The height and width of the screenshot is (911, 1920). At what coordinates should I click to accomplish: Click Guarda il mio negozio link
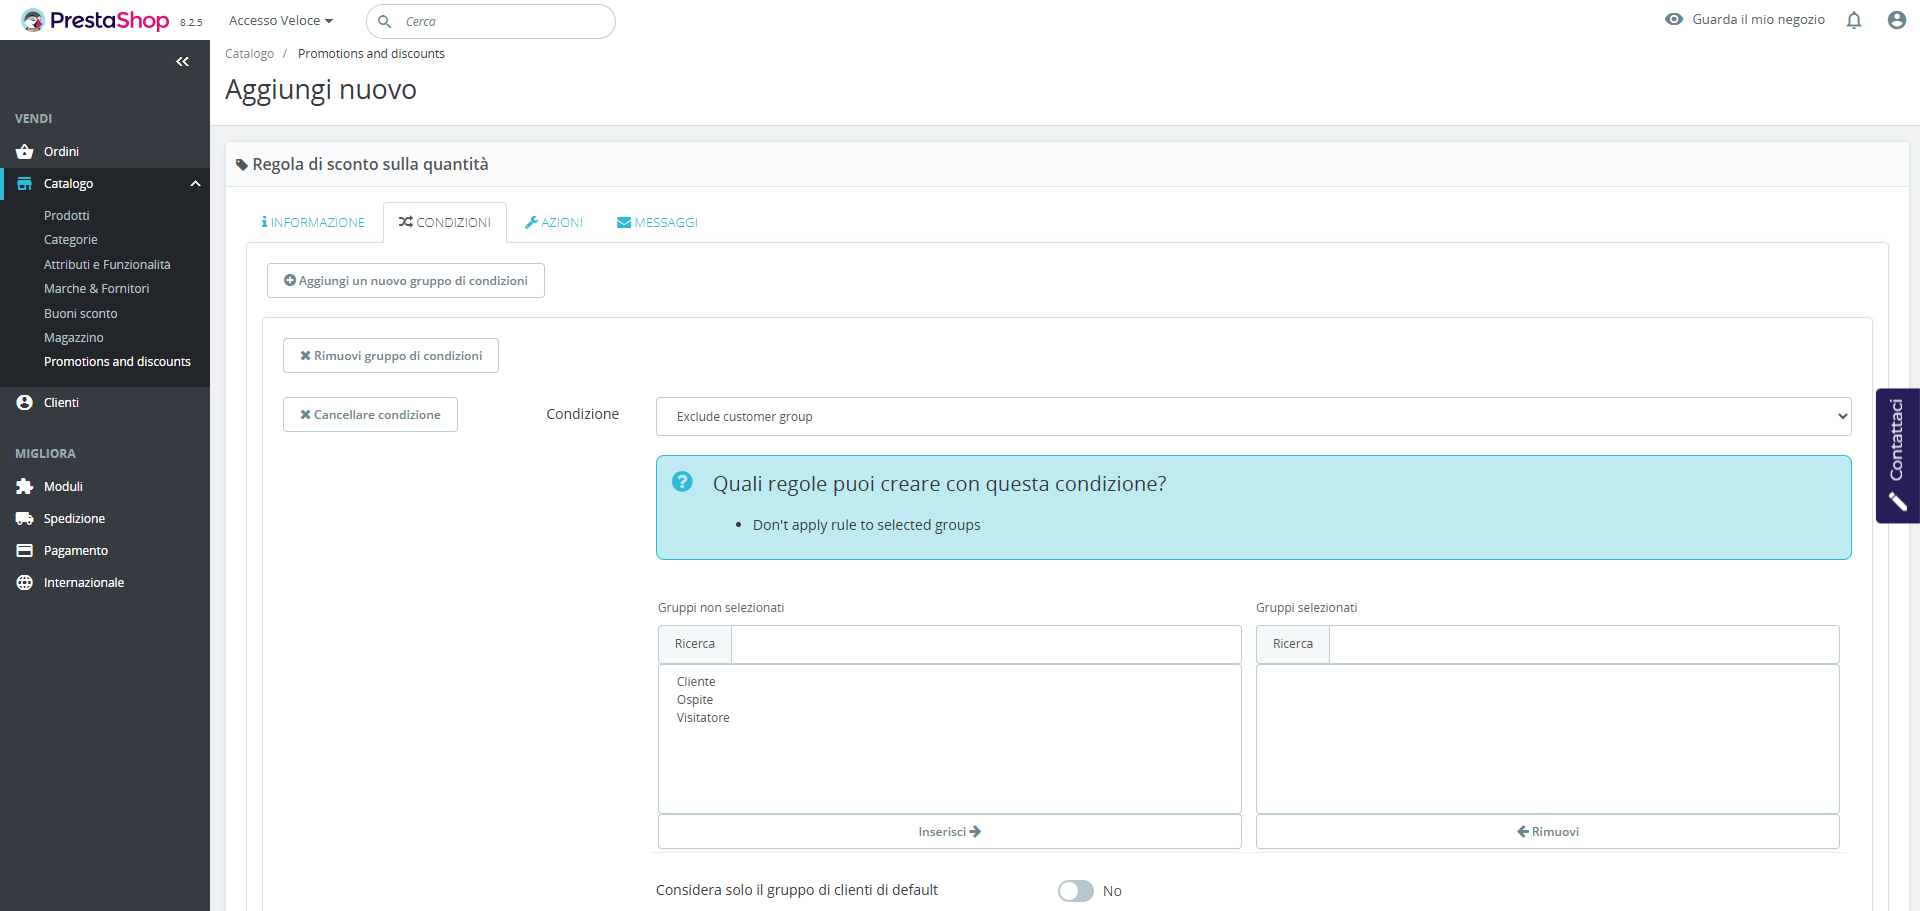(x=1745, y=20)
